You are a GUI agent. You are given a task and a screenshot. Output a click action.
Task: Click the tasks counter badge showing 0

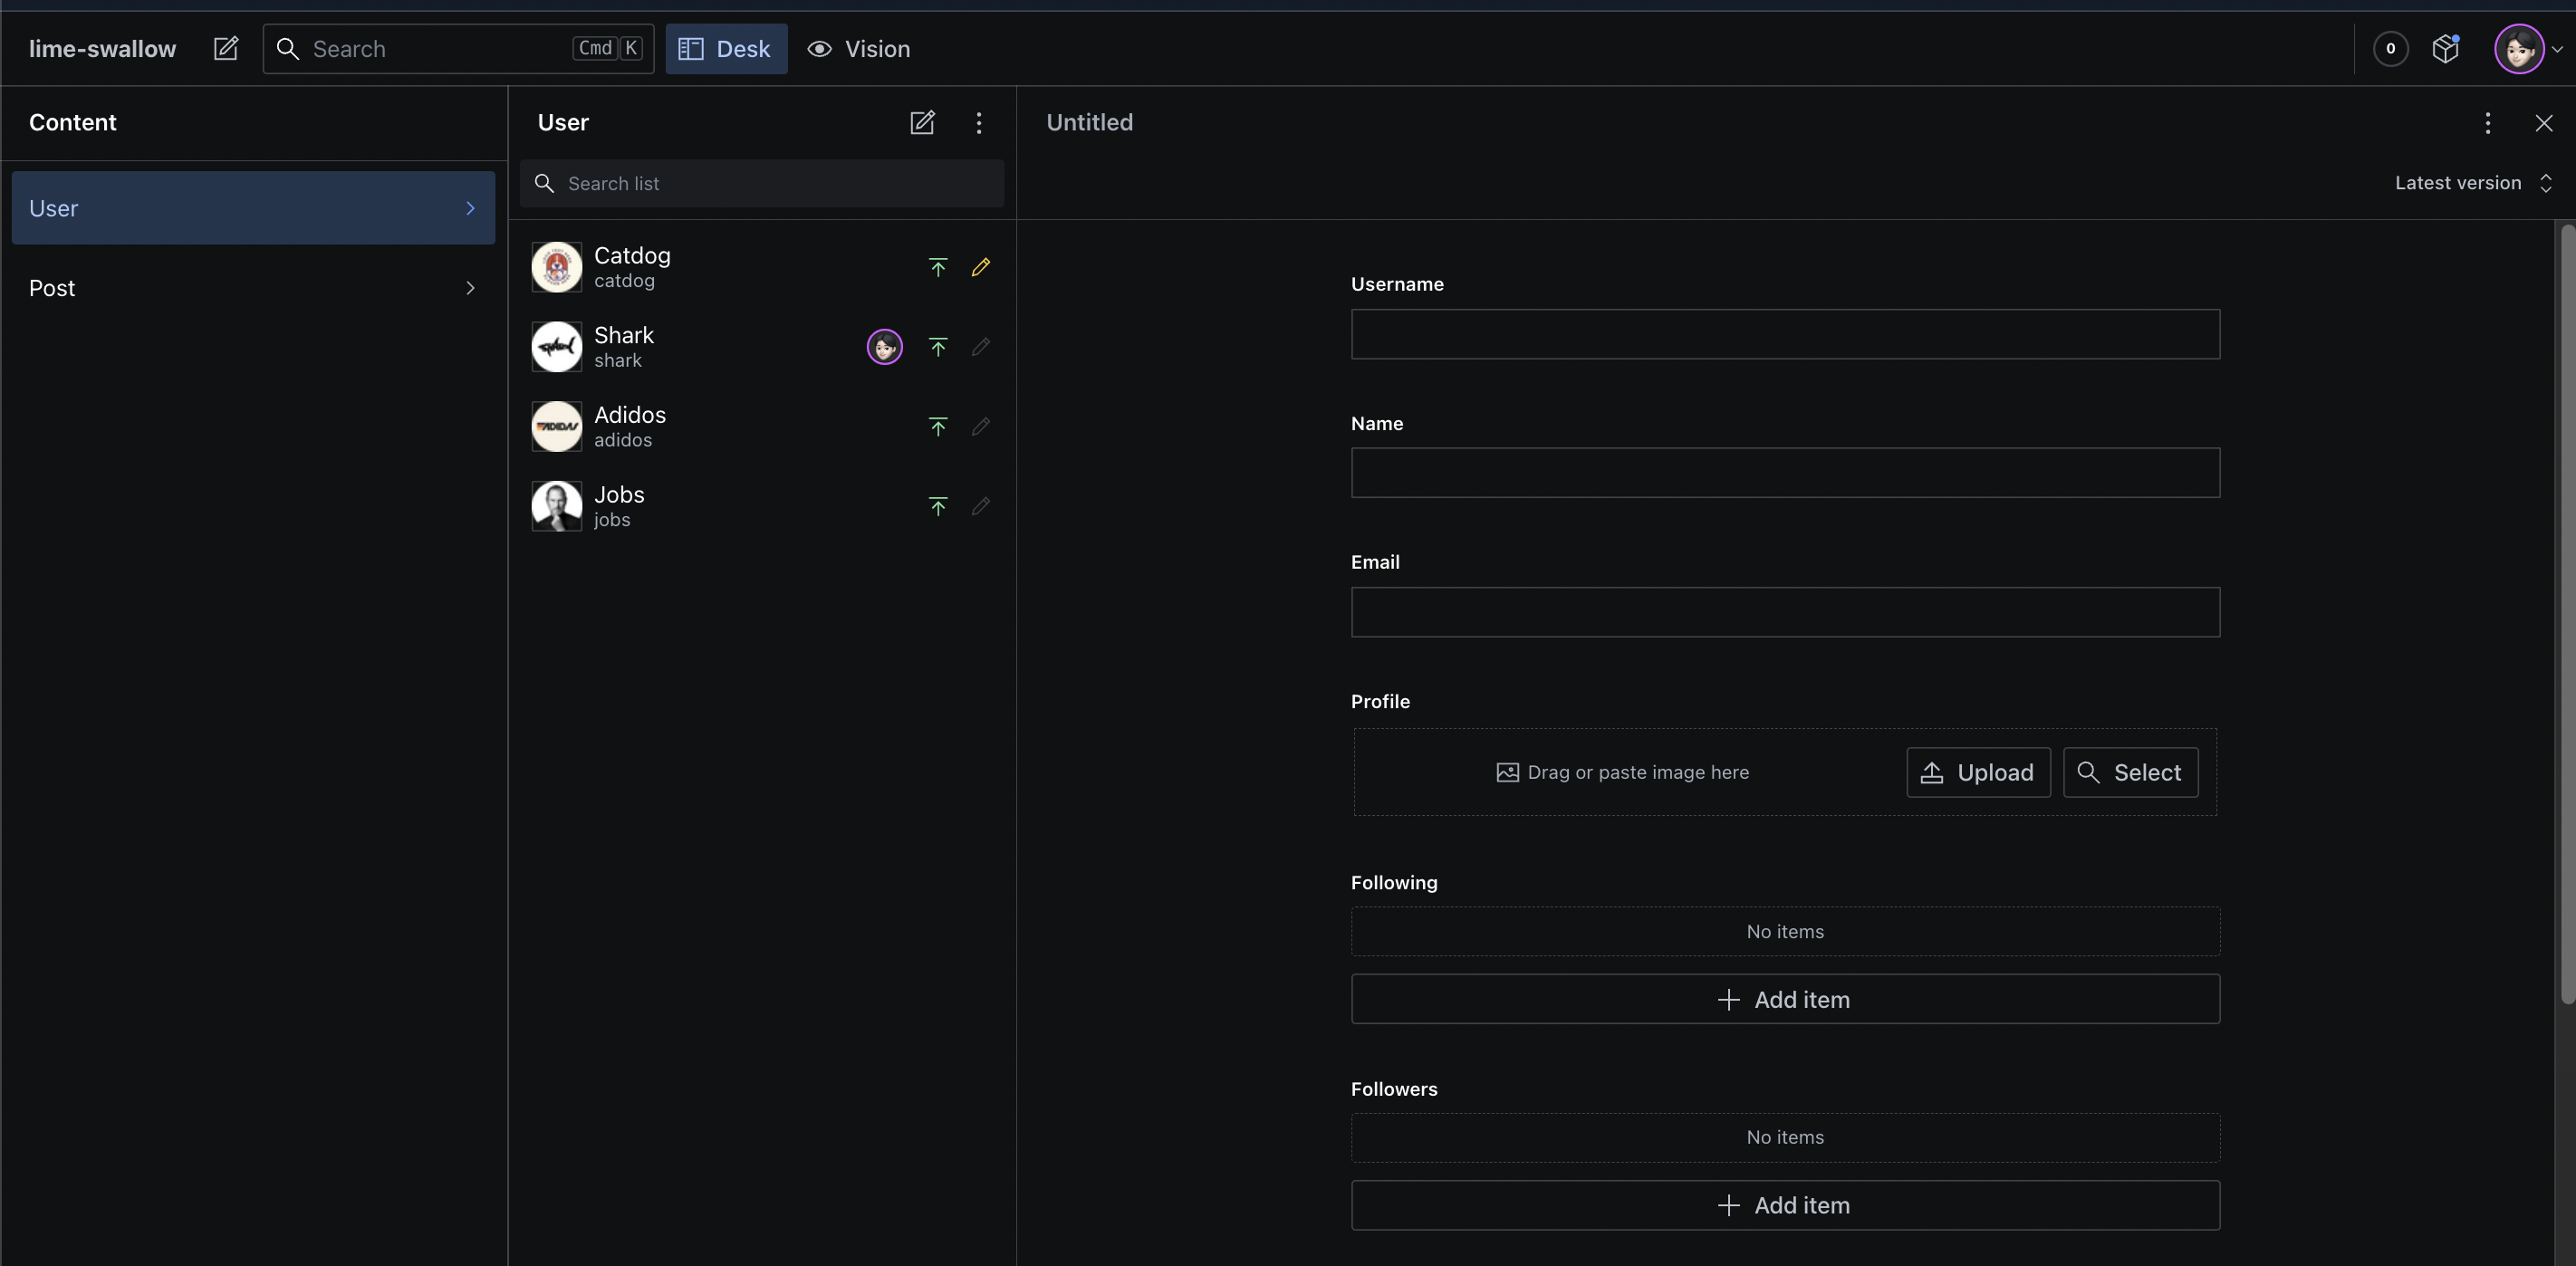[2390, 48]
